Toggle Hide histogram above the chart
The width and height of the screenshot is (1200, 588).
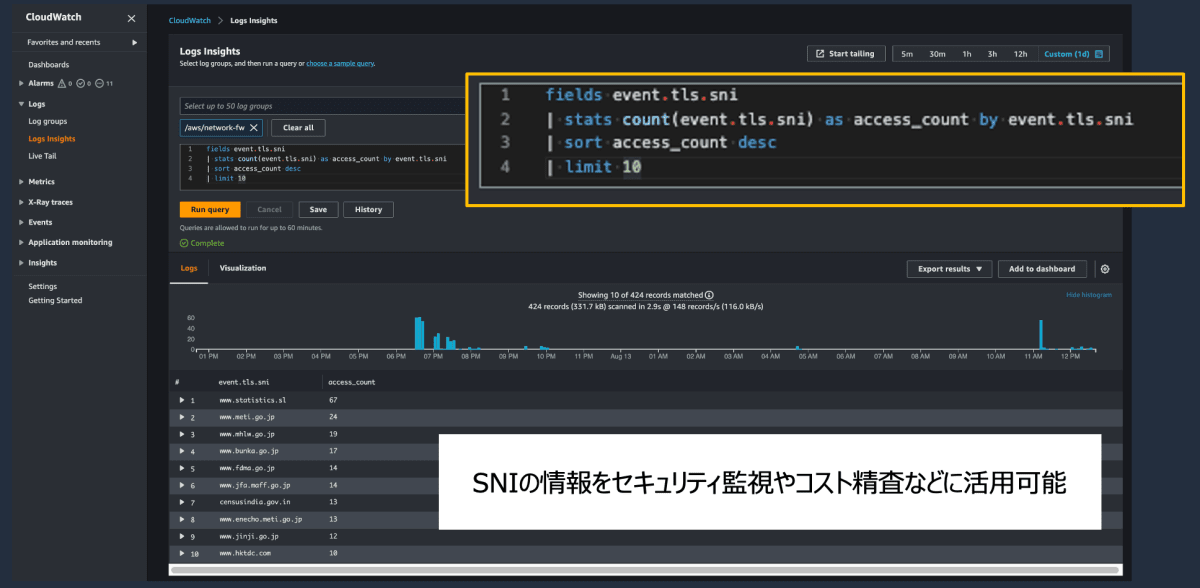(x=1087, y=294)
